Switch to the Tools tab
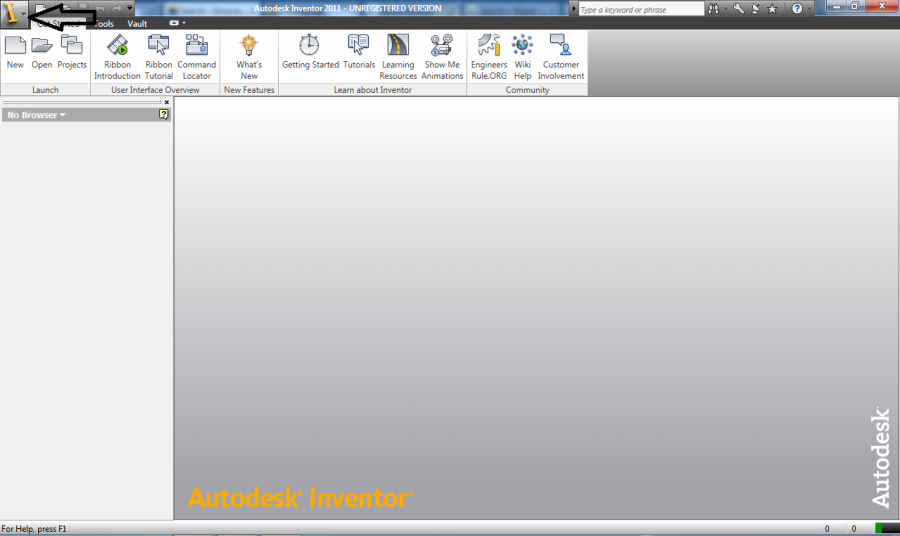 (x=104, y=24)
